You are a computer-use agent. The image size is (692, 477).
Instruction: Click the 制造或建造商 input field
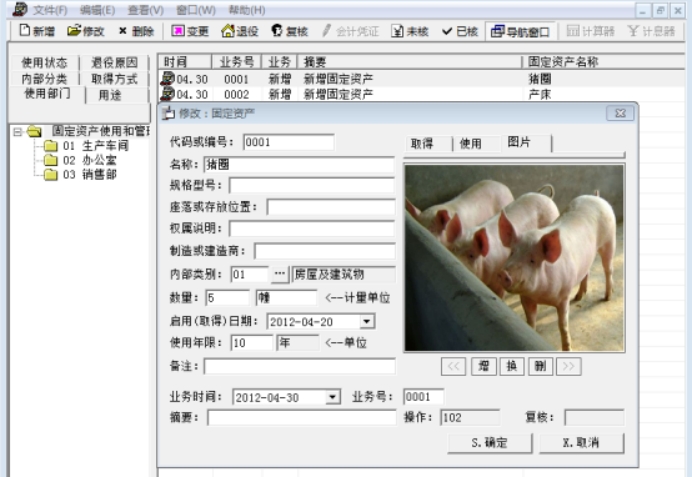[324, 251]
